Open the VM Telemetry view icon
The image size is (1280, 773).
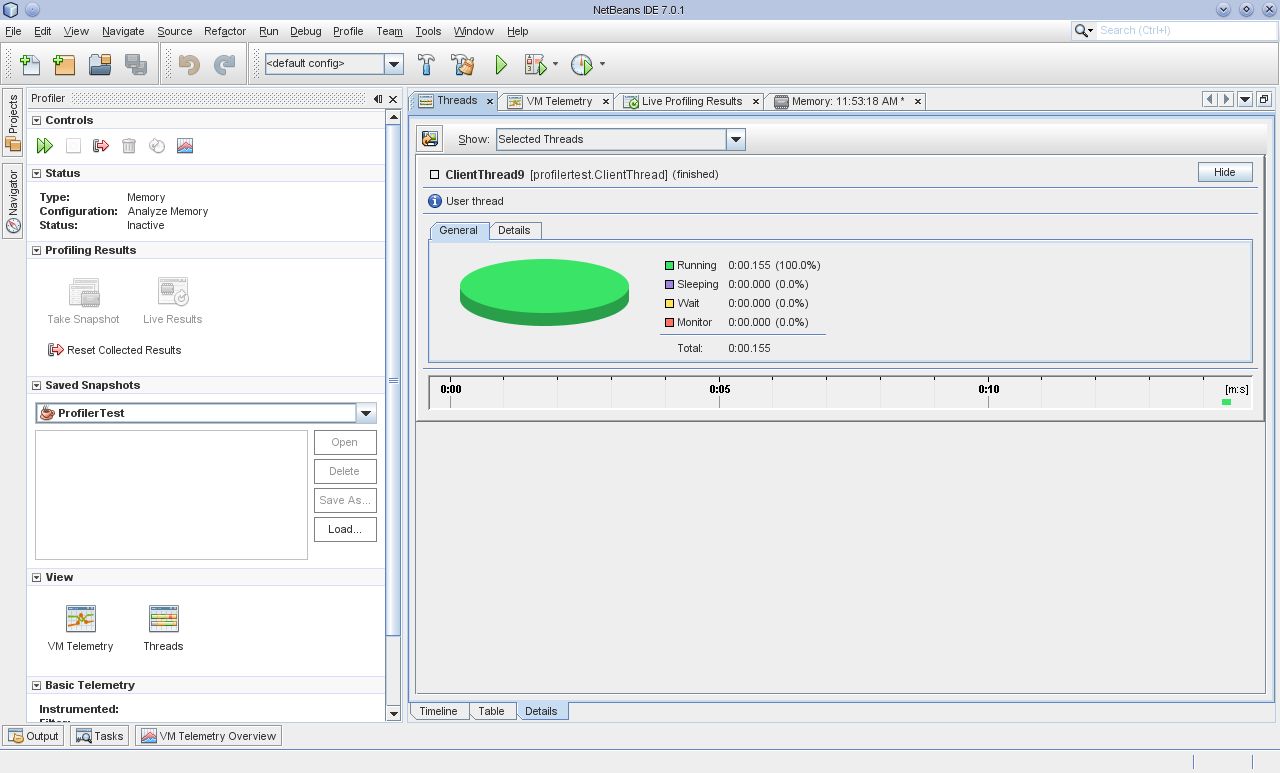[81, 619]
